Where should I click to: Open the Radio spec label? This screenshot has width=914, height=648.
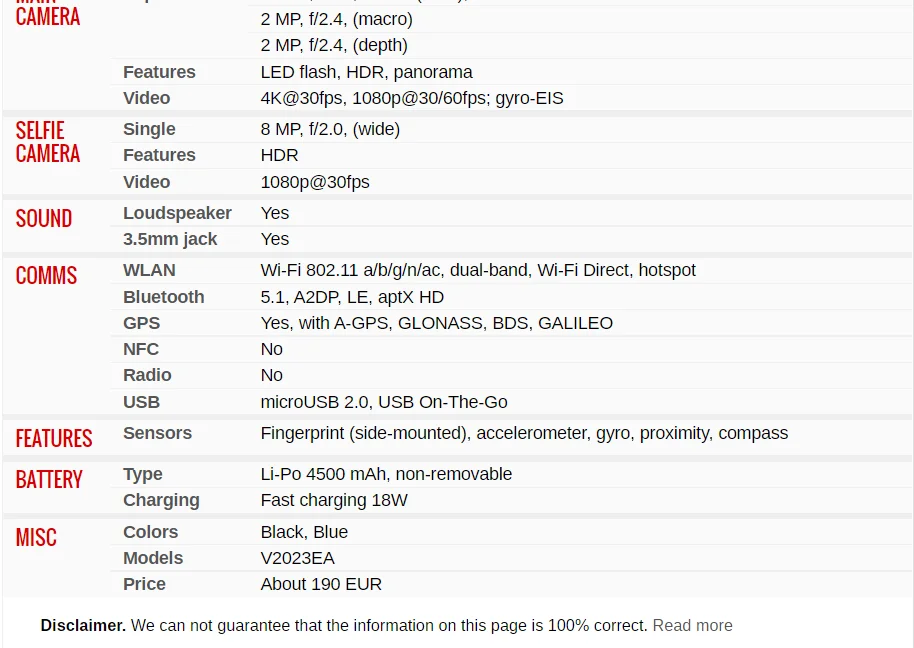coord(147,375)
